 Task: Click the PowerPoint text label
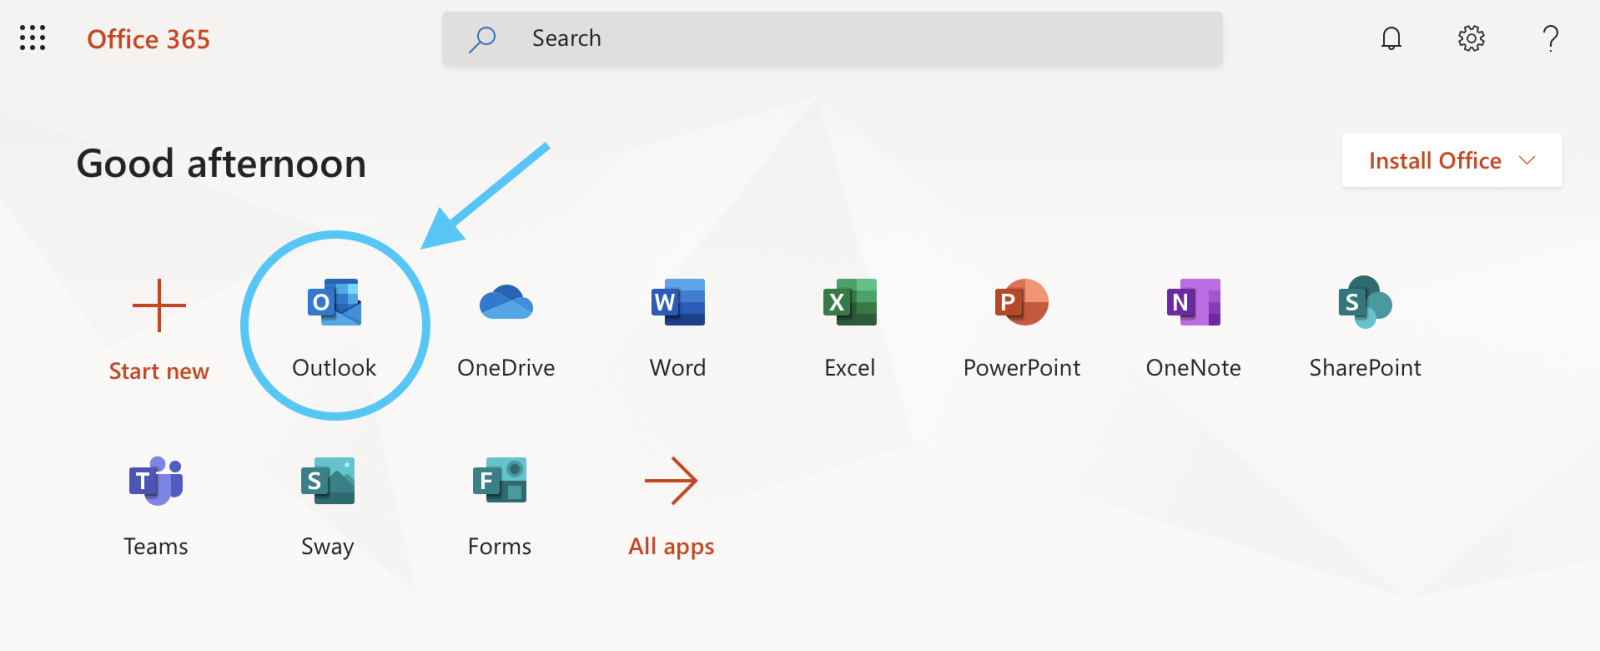[1022, 368]
